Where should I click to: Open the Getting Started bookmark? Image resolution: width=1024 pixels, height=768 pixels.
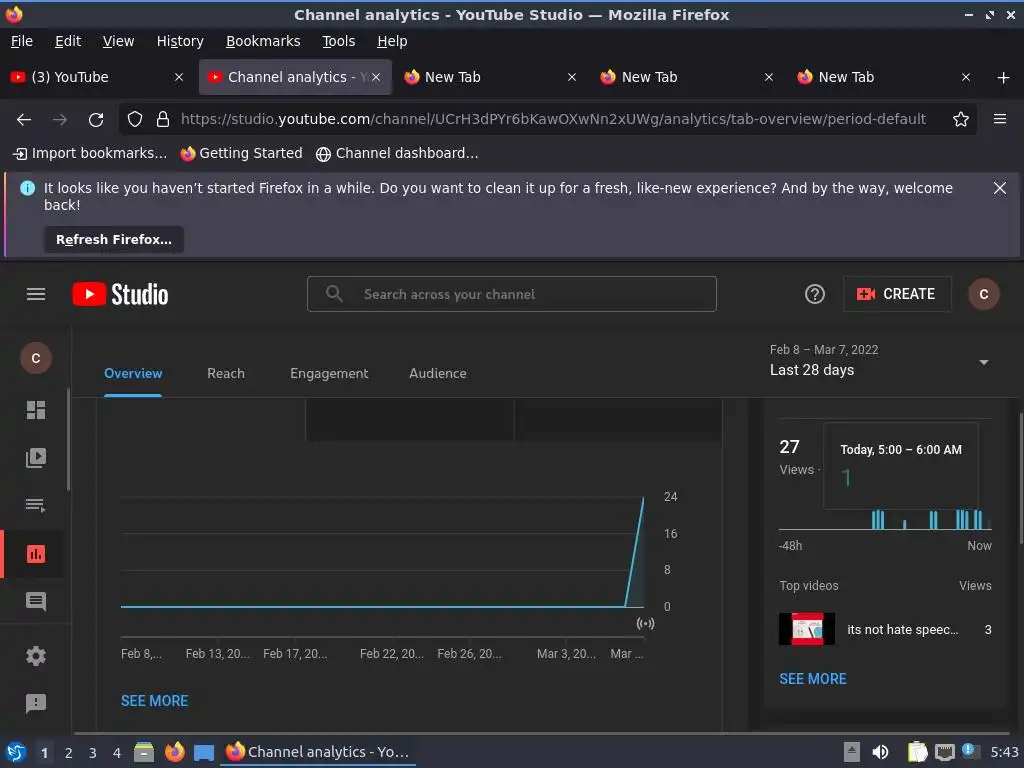[x=242, y=153]
